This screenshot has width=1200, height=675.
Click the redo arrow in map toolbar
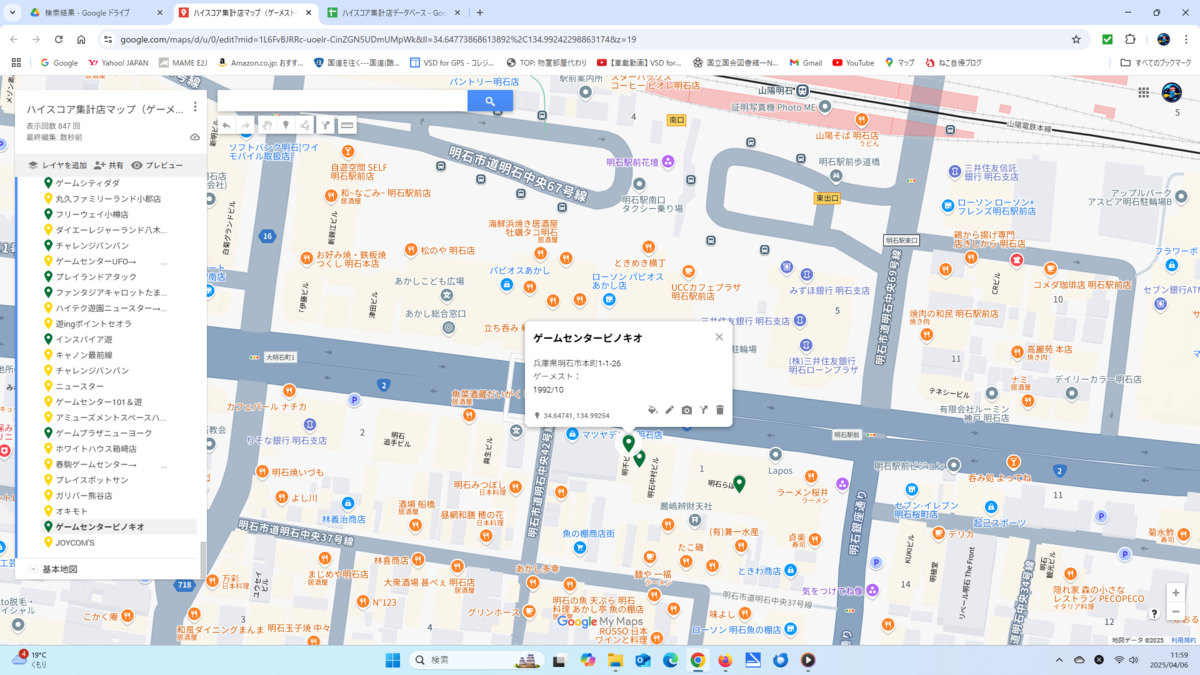[246, 126]
